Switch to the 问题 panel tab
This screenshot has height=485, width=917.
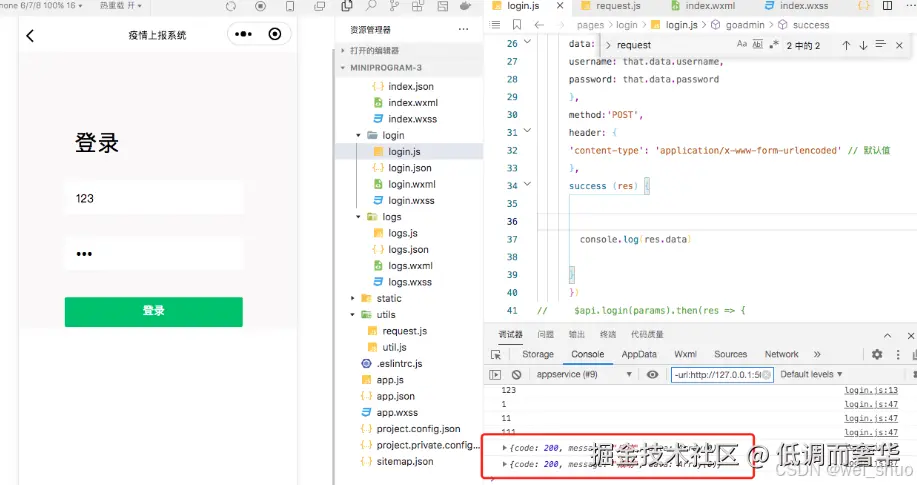pyautogui.click(x=545, y=335)
